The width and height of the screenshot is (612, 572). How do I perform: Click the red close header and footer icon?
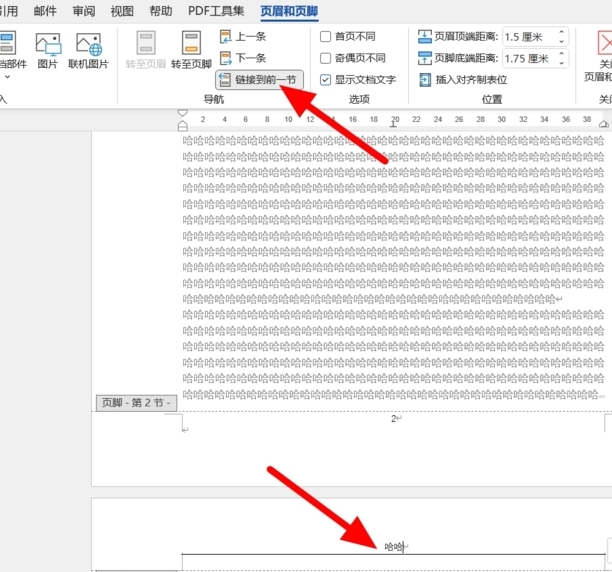click(603, 44)
